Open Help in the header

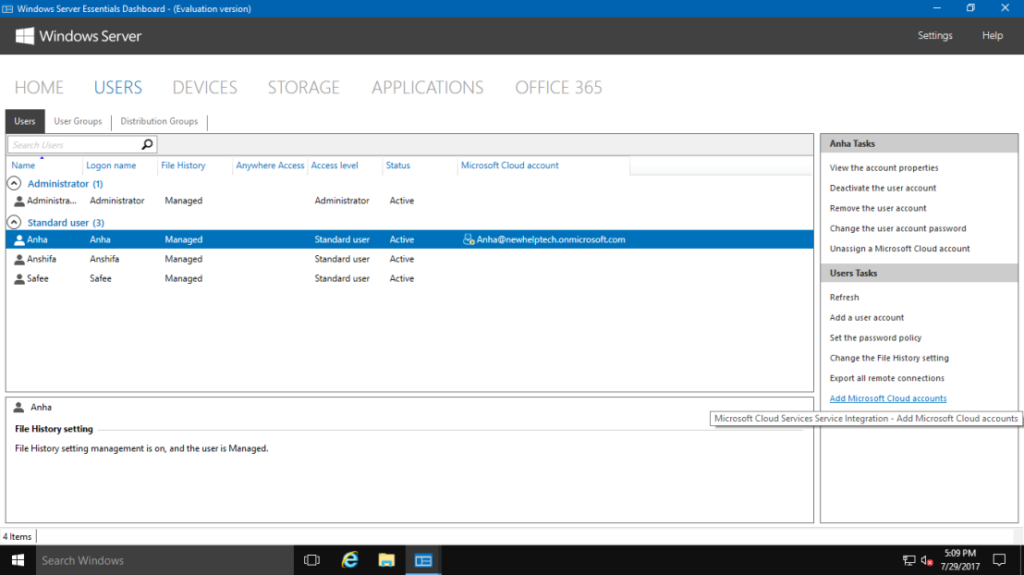(x=992, y=36)
